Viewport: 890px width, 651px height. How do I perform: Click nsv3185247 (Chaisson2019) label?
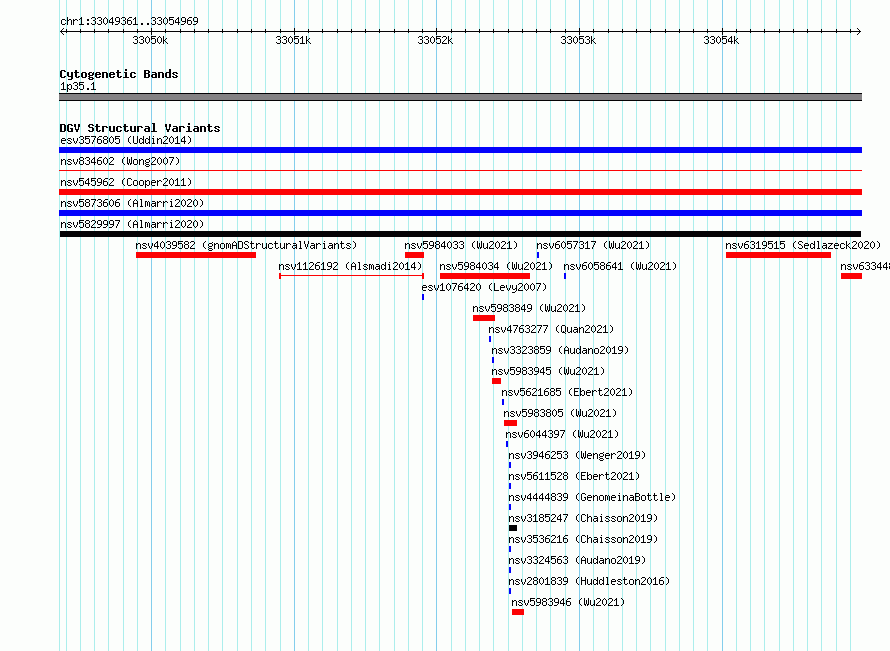(x=583, y=518)
